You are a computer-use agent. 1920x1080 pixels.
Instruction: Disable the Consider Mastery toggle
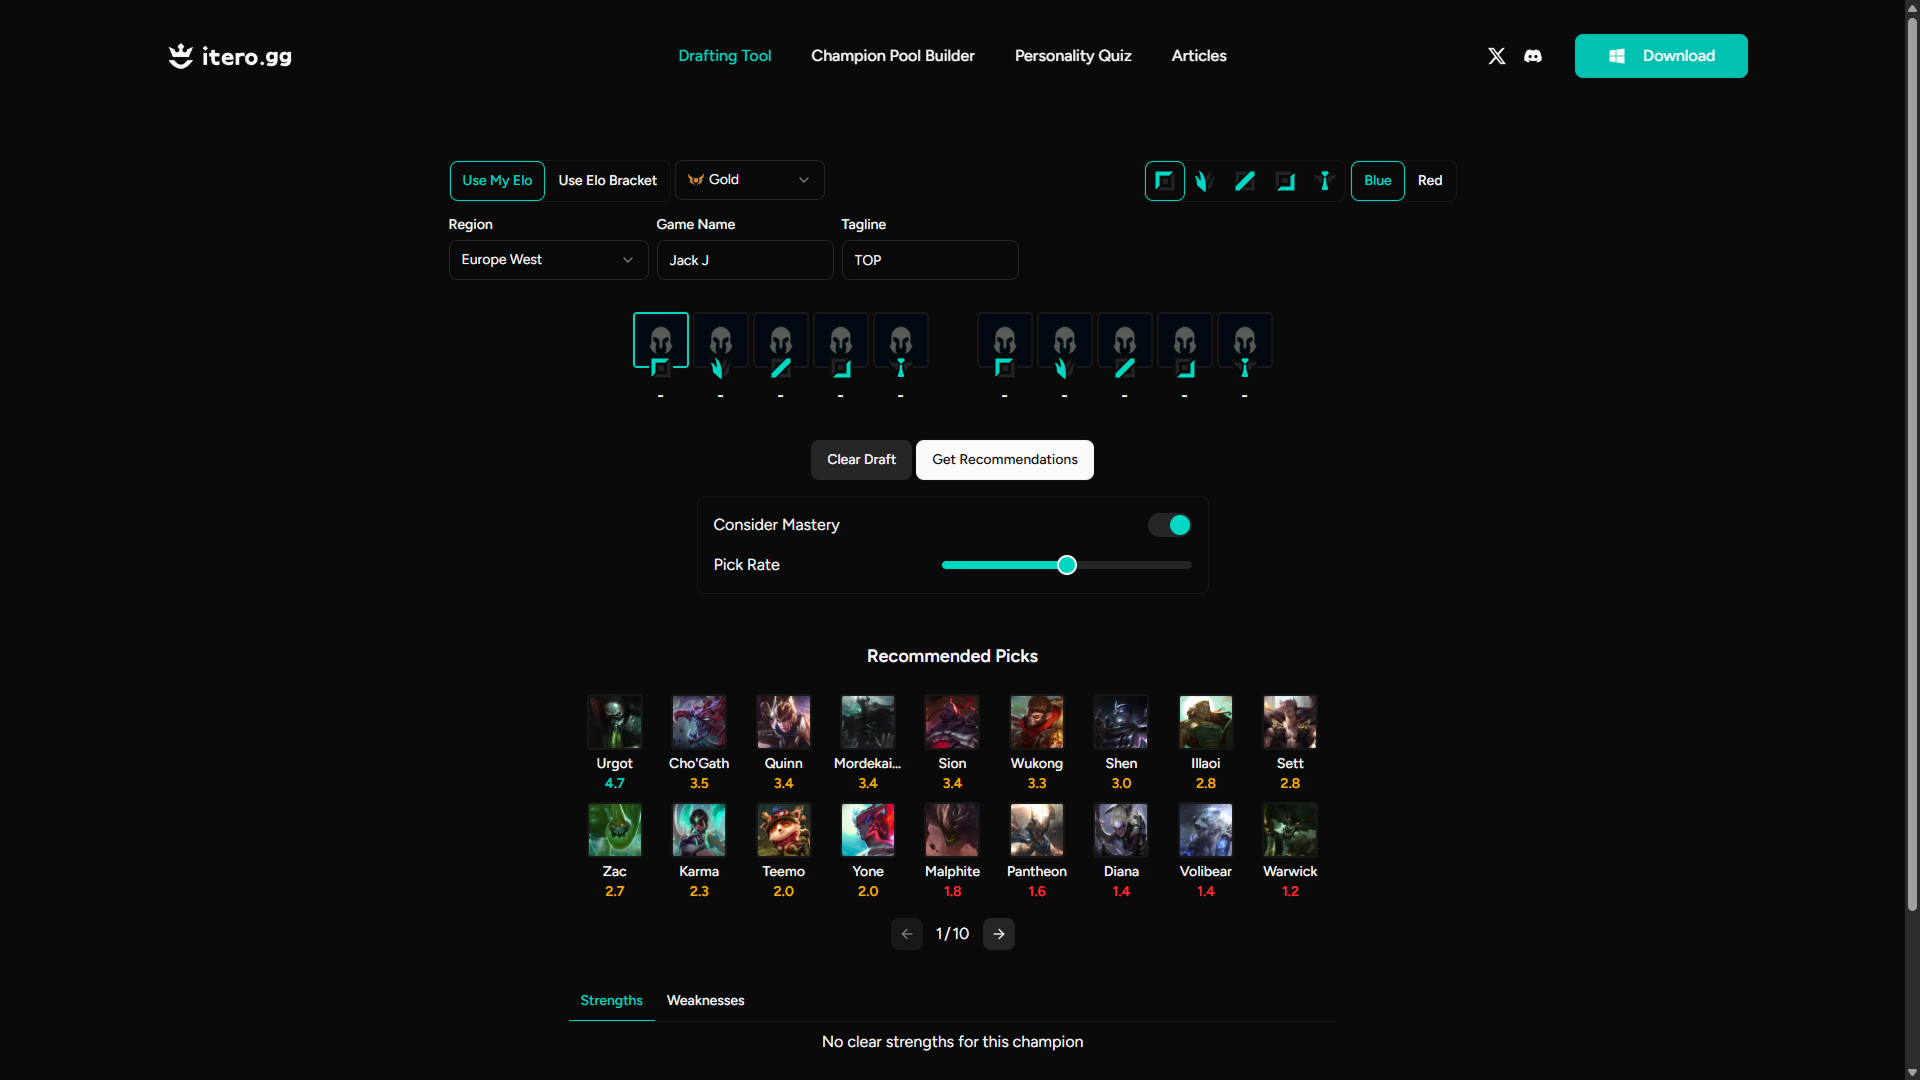1169,525
